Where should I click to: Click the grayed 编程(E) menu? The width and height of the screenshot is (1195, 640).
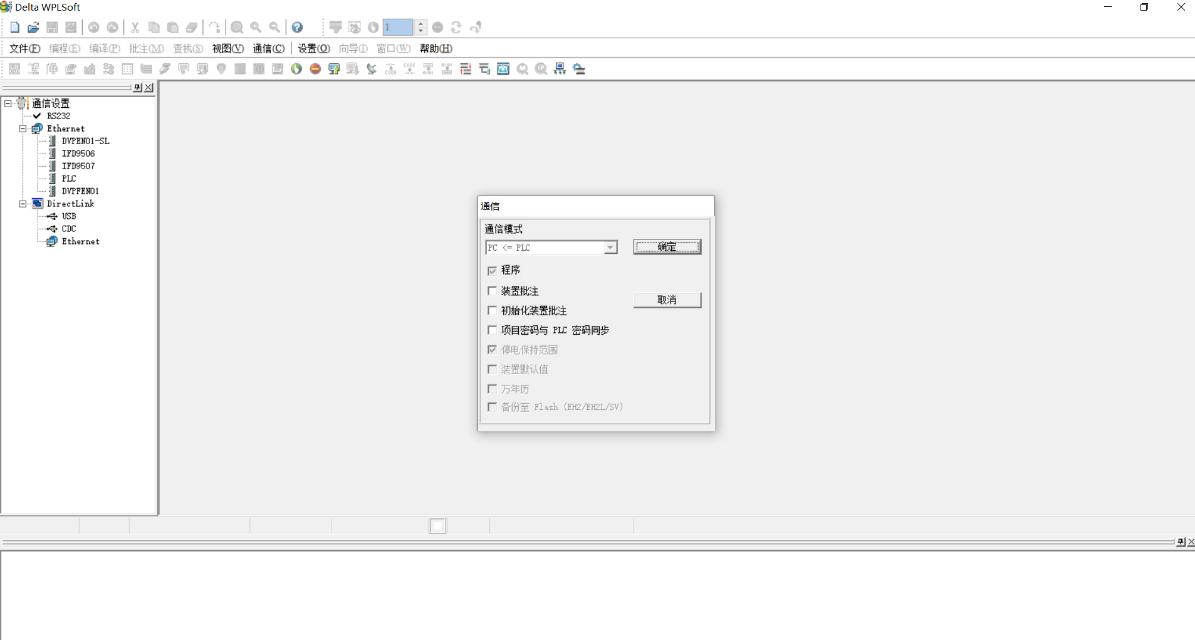(x=64, y=48)
